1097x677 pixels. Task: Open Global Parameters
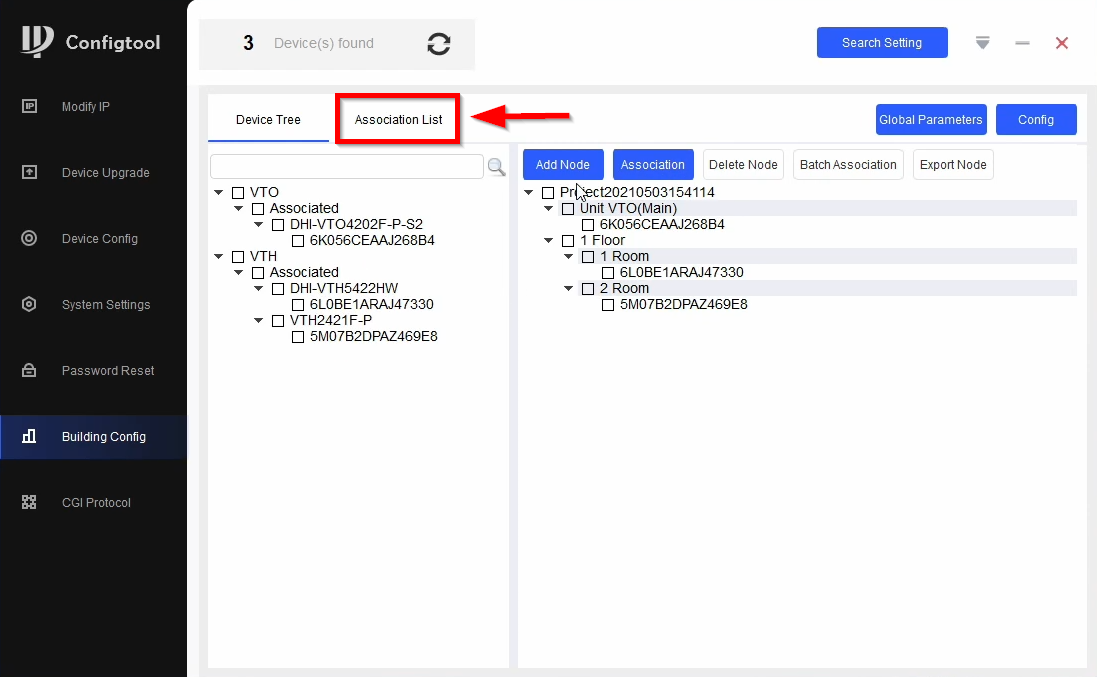tap(931, 120)
